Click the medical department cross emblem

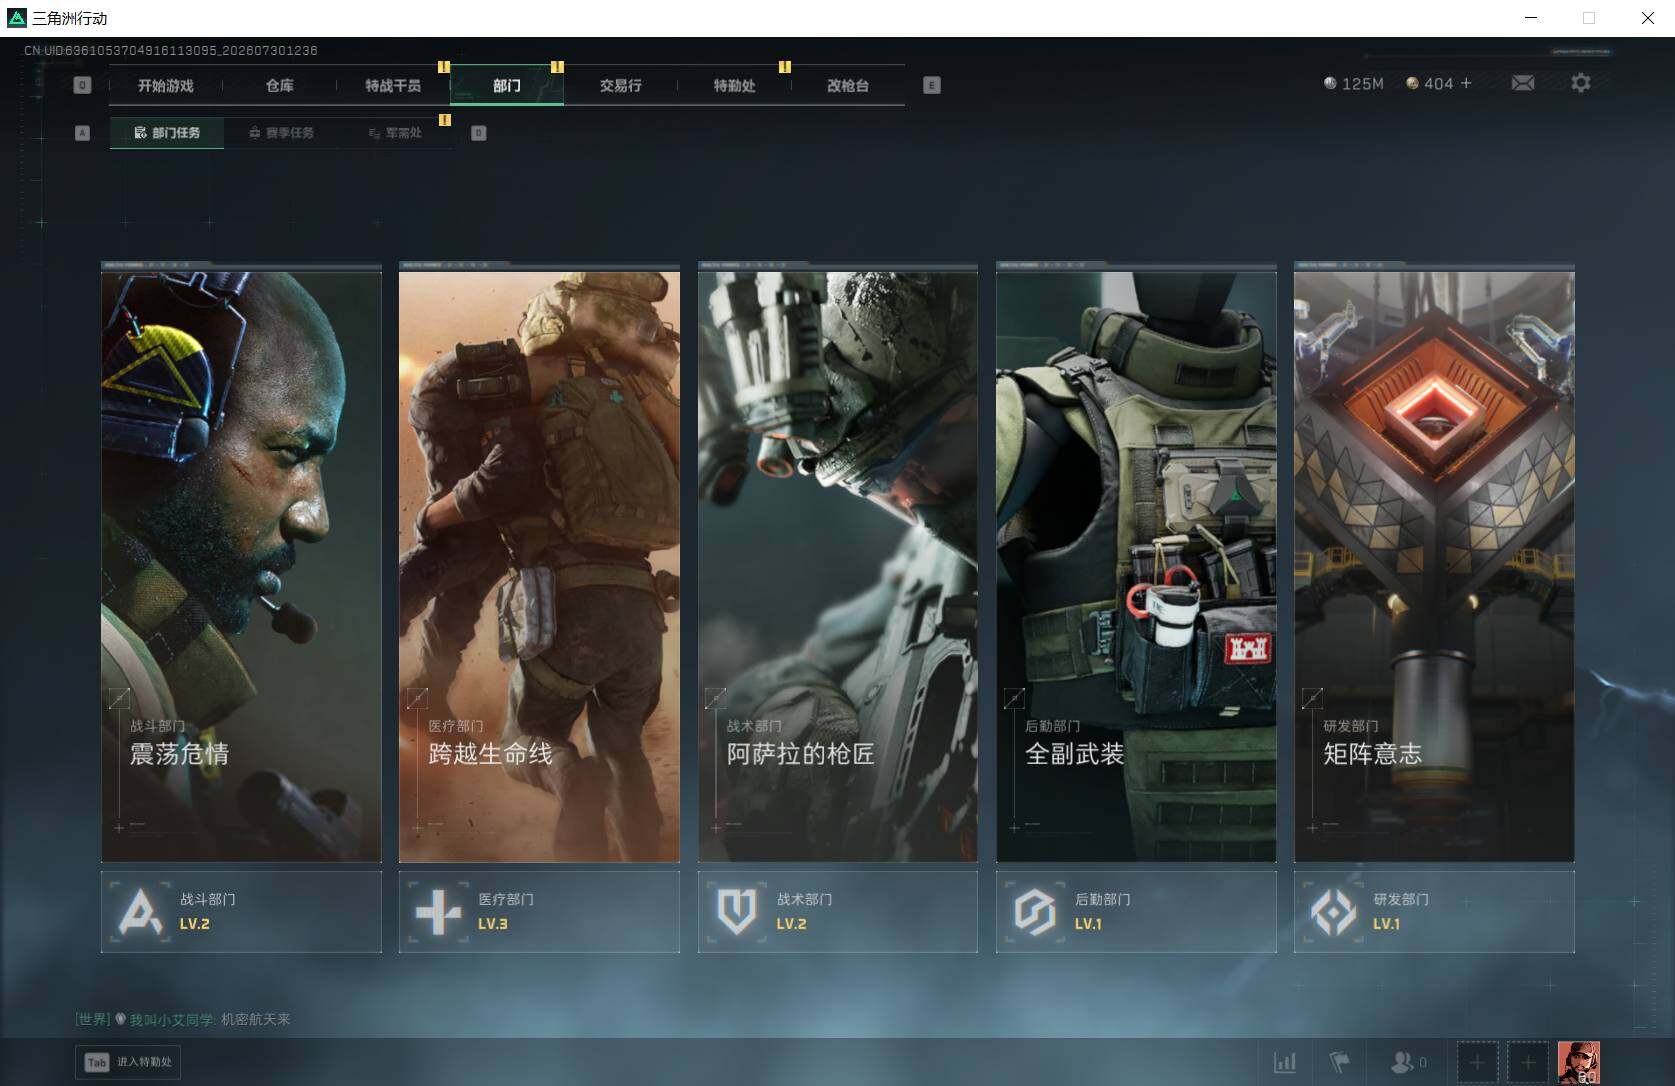click(438, 912)
